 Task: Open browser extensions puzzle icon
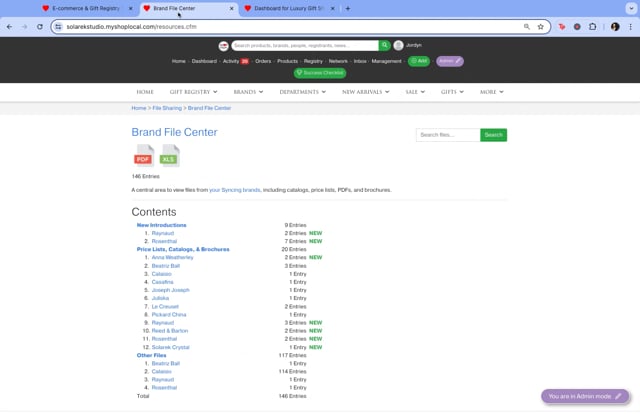[592, 27]
